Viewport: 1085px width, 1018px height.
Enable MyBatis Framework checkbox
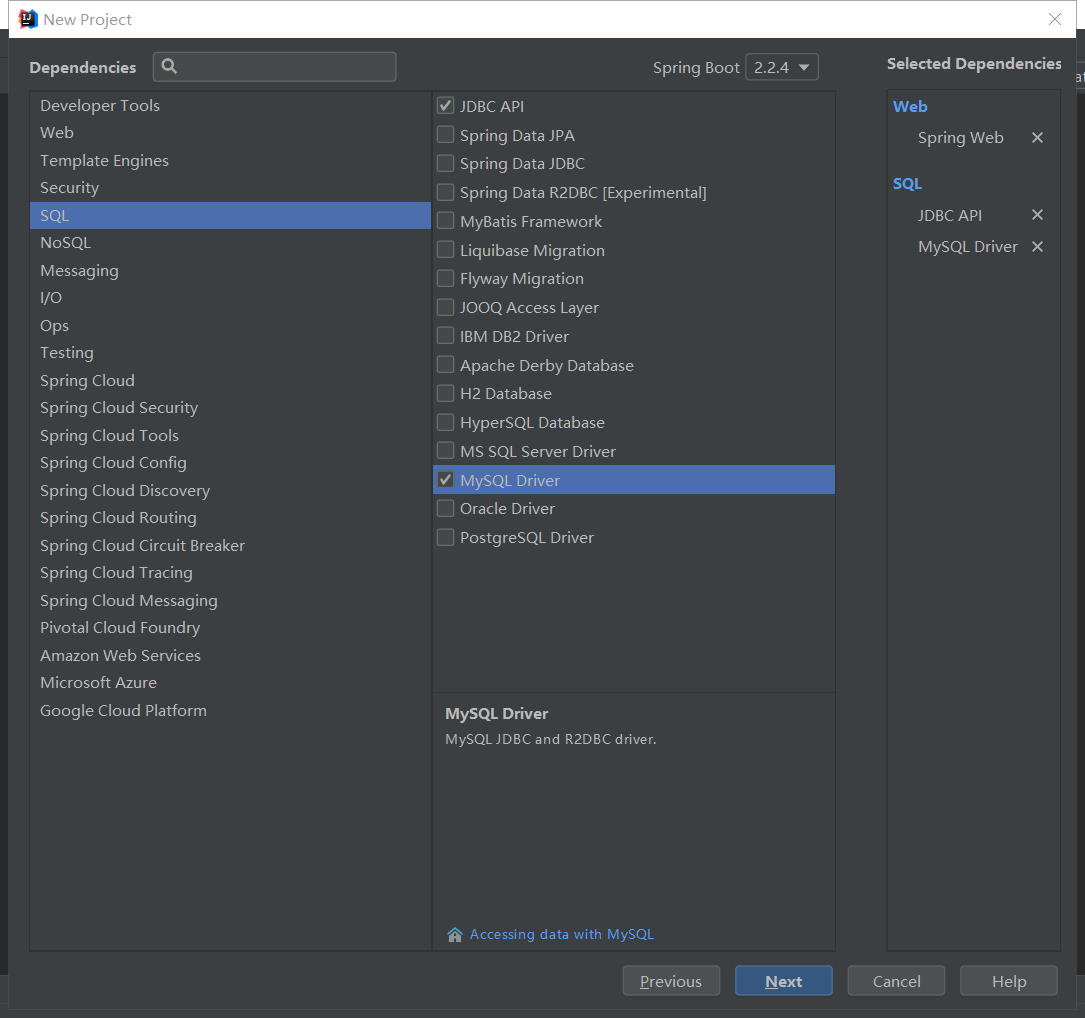pyautogui.click(x=445, y=221)
